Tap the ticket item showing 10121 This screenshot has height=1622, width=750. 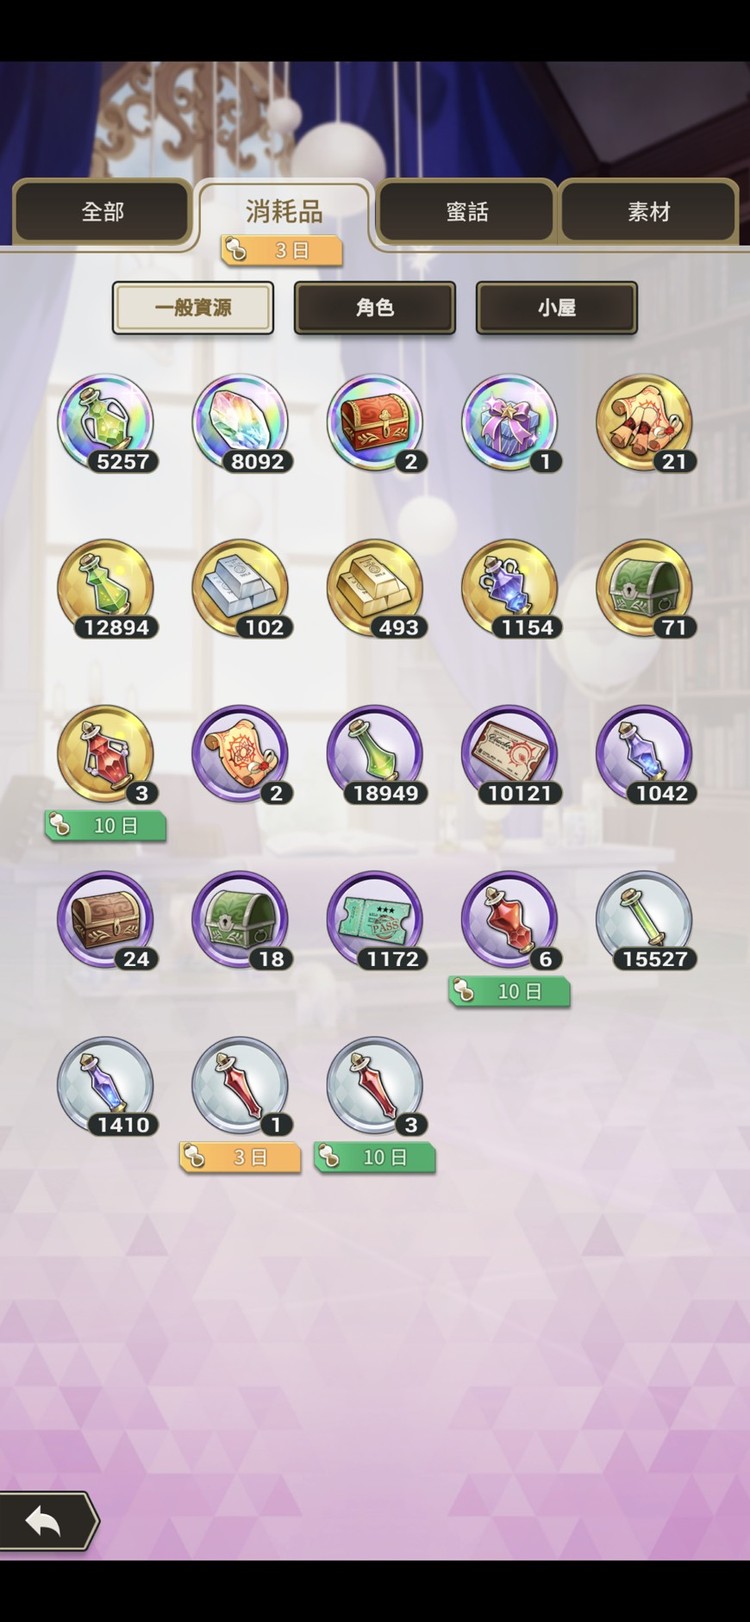(510, 756)
